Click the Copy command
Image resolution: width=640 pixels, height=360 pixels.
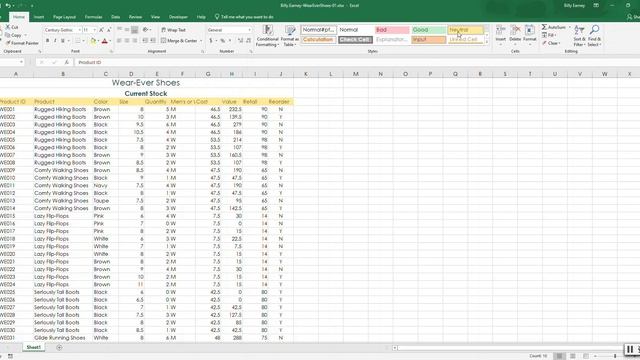coord(13,35)
